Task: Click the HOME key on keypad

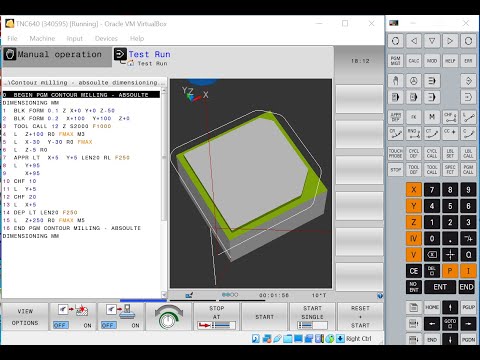Action: click(x=432, y=307)
